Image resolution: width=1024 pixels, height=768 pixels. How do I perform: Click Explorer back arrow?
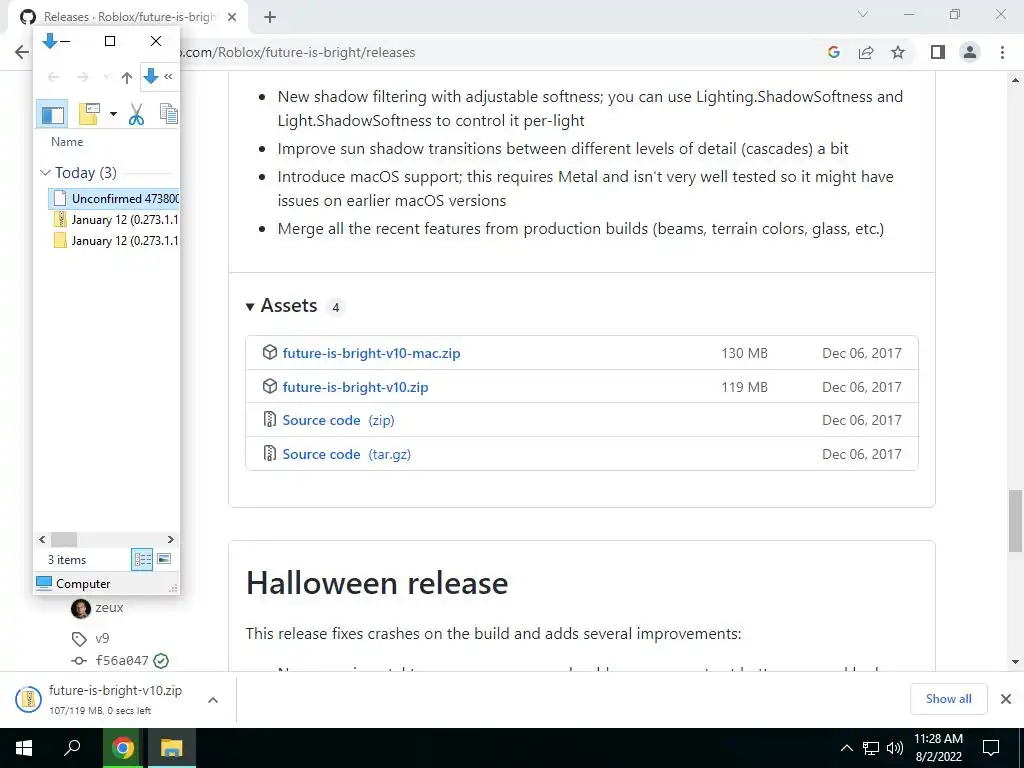pyautogui.click(x=54, y=77)
